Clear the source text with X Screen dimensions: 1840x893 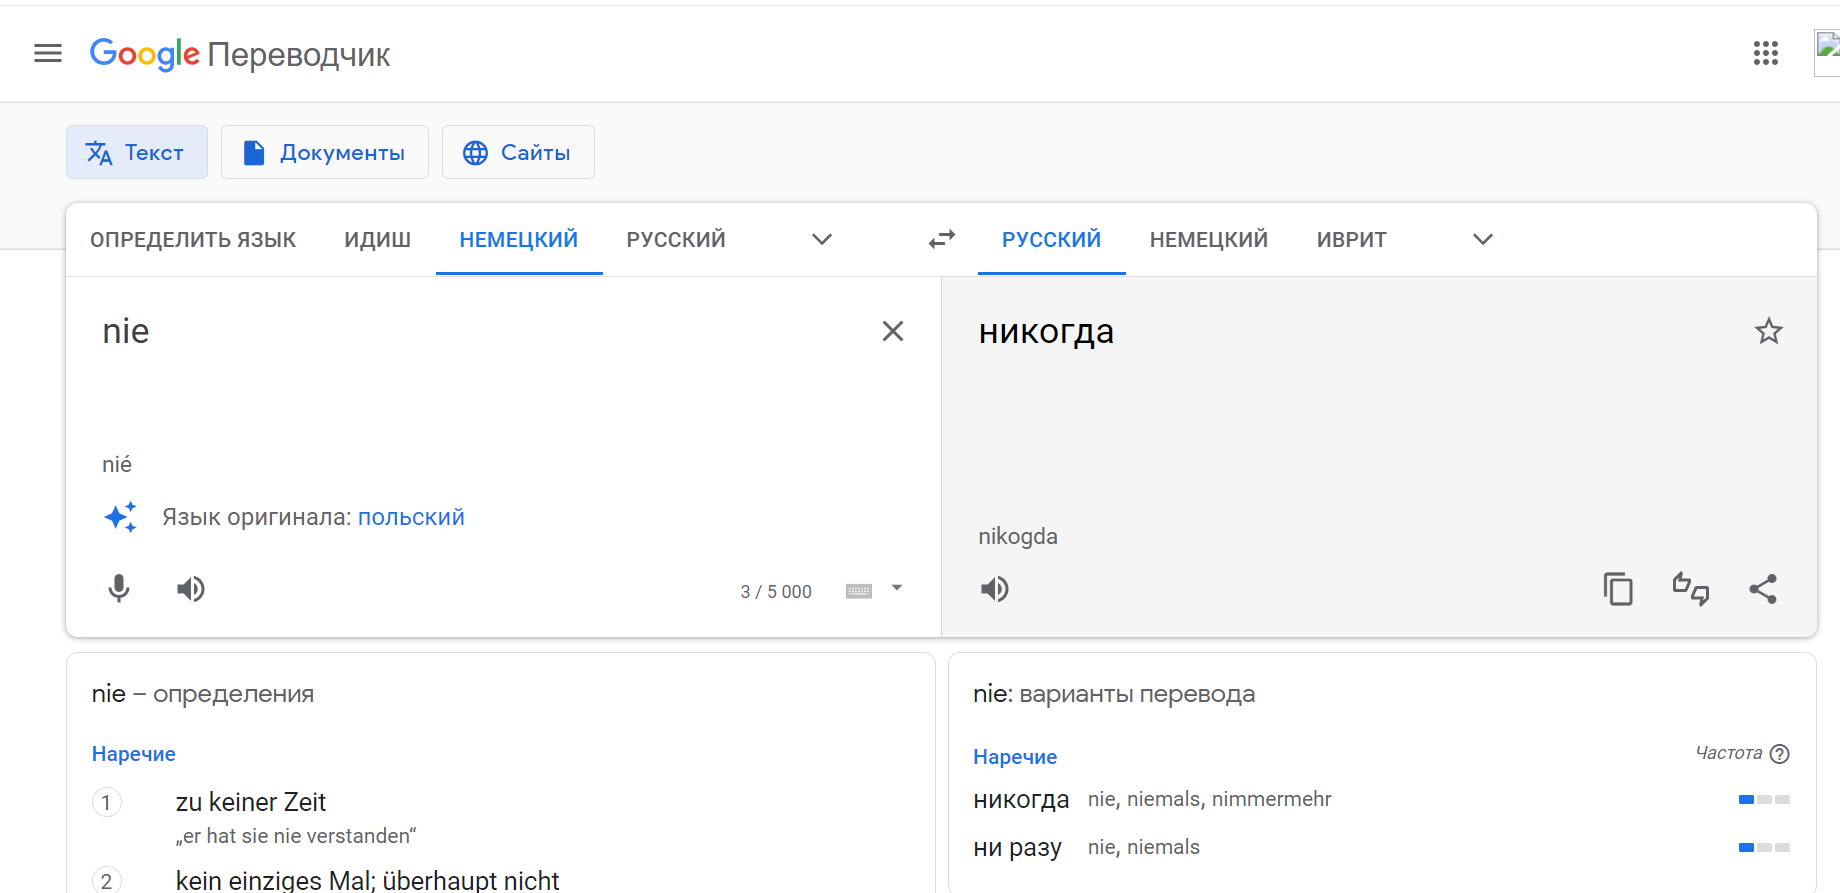pos(893,331)
